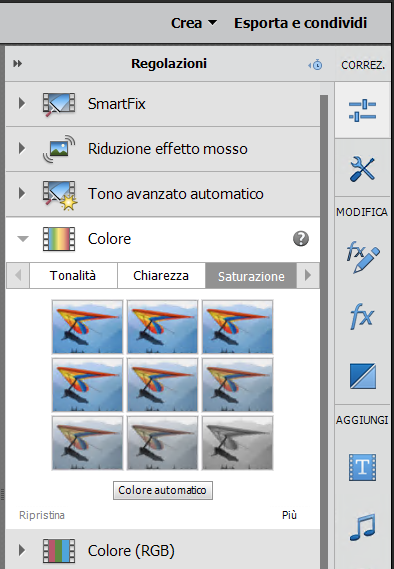
Task: Open the Regolazioni sliders panel icon
Action: coord(362,110)
